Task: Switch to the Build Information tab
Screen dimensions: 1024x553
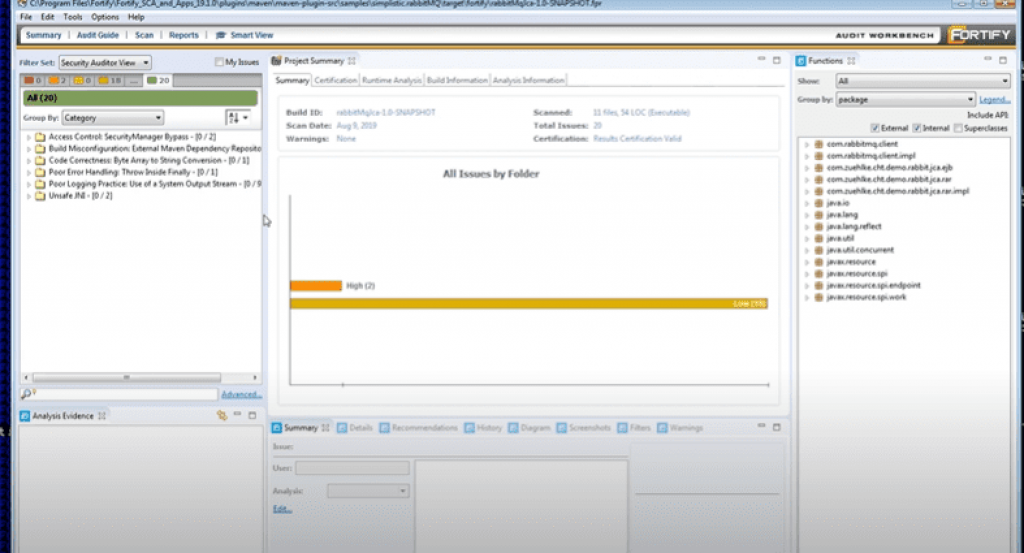Action: [457, 80]
